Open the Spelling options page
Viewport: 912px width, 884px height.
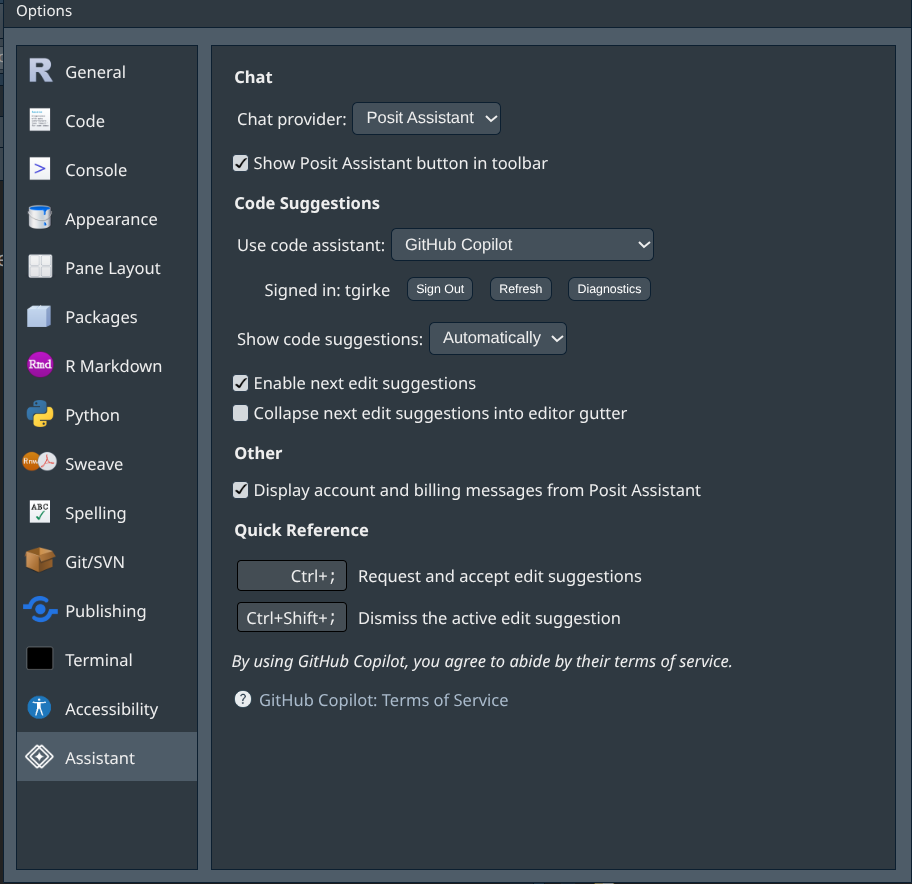coord(107,512)
